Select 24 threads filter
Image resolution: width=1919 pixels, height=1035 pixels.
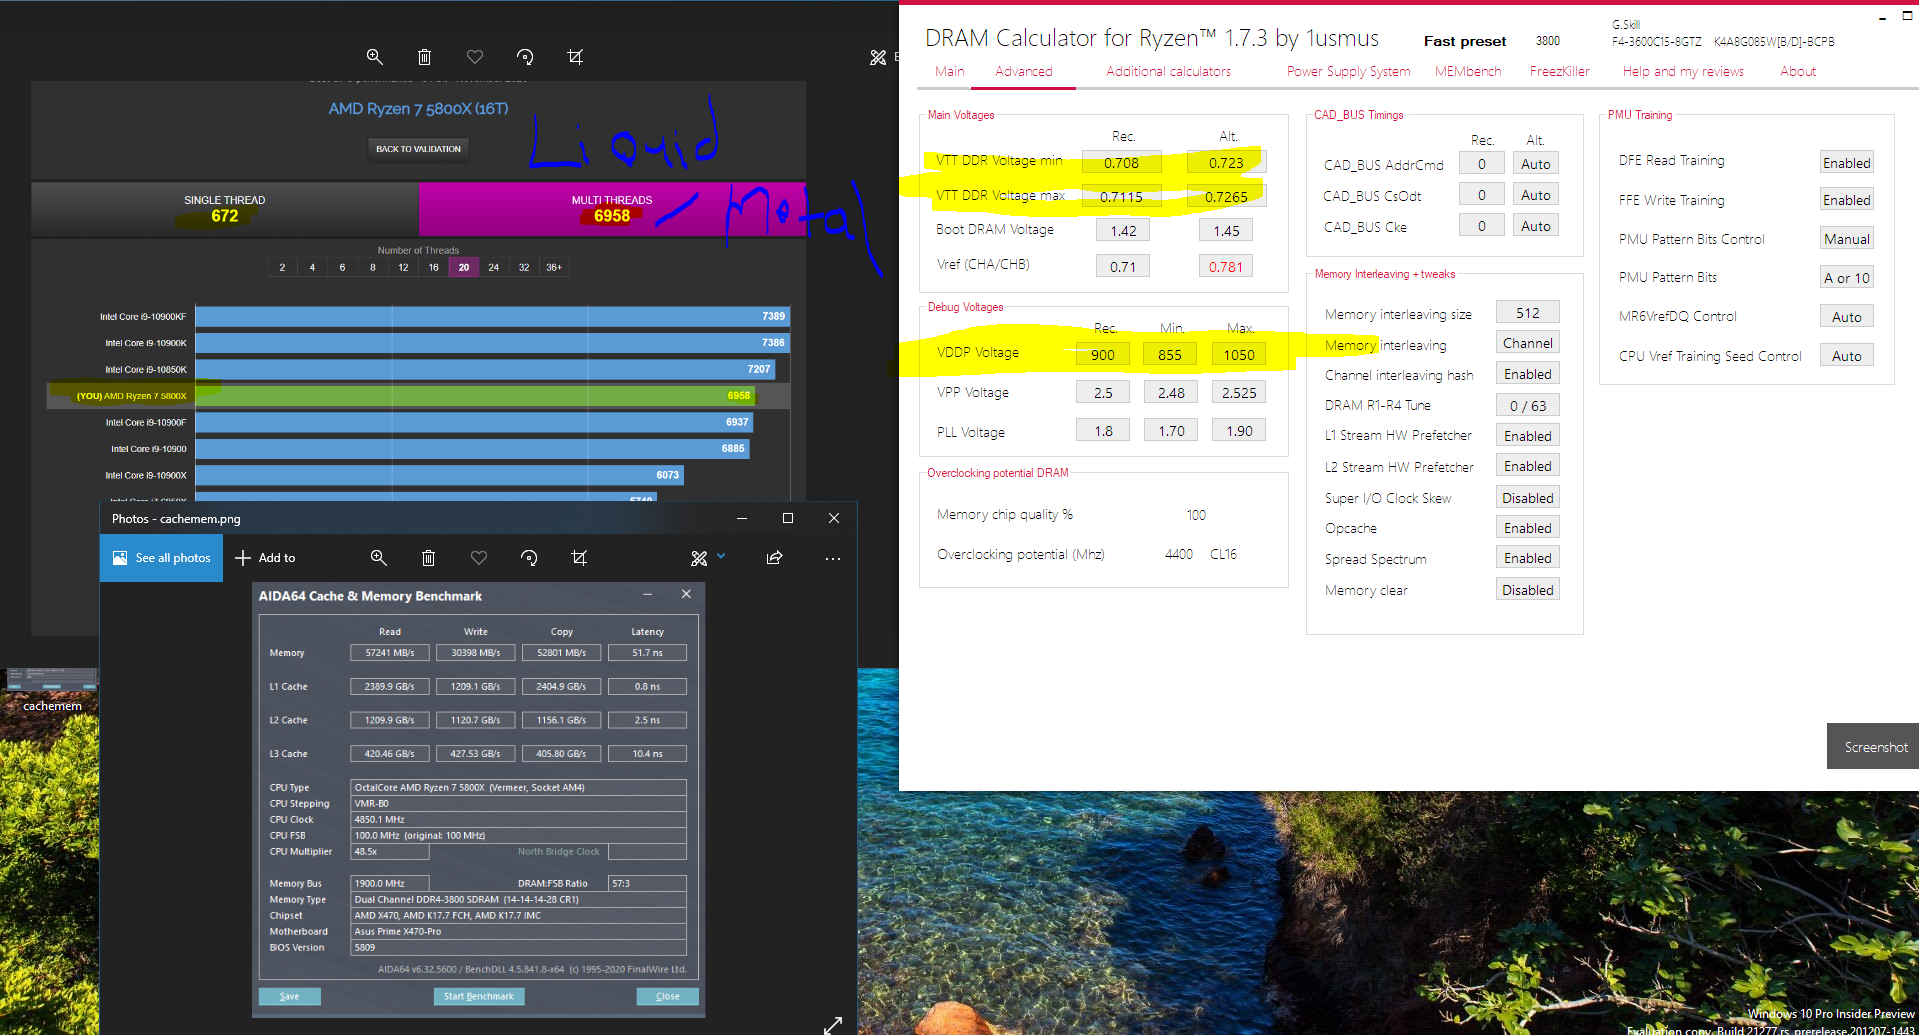(493, 267)
